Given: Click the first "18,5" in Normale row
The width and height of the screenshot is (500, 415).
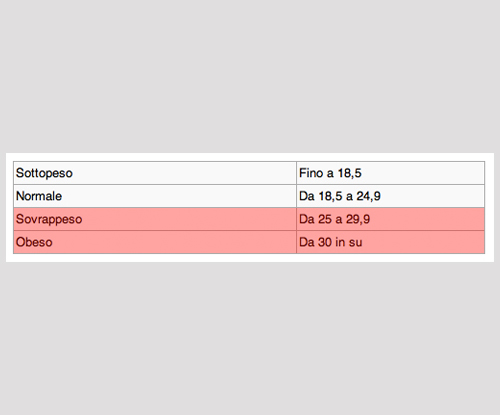Looking at the screenshot, I should tap(330, 196).
